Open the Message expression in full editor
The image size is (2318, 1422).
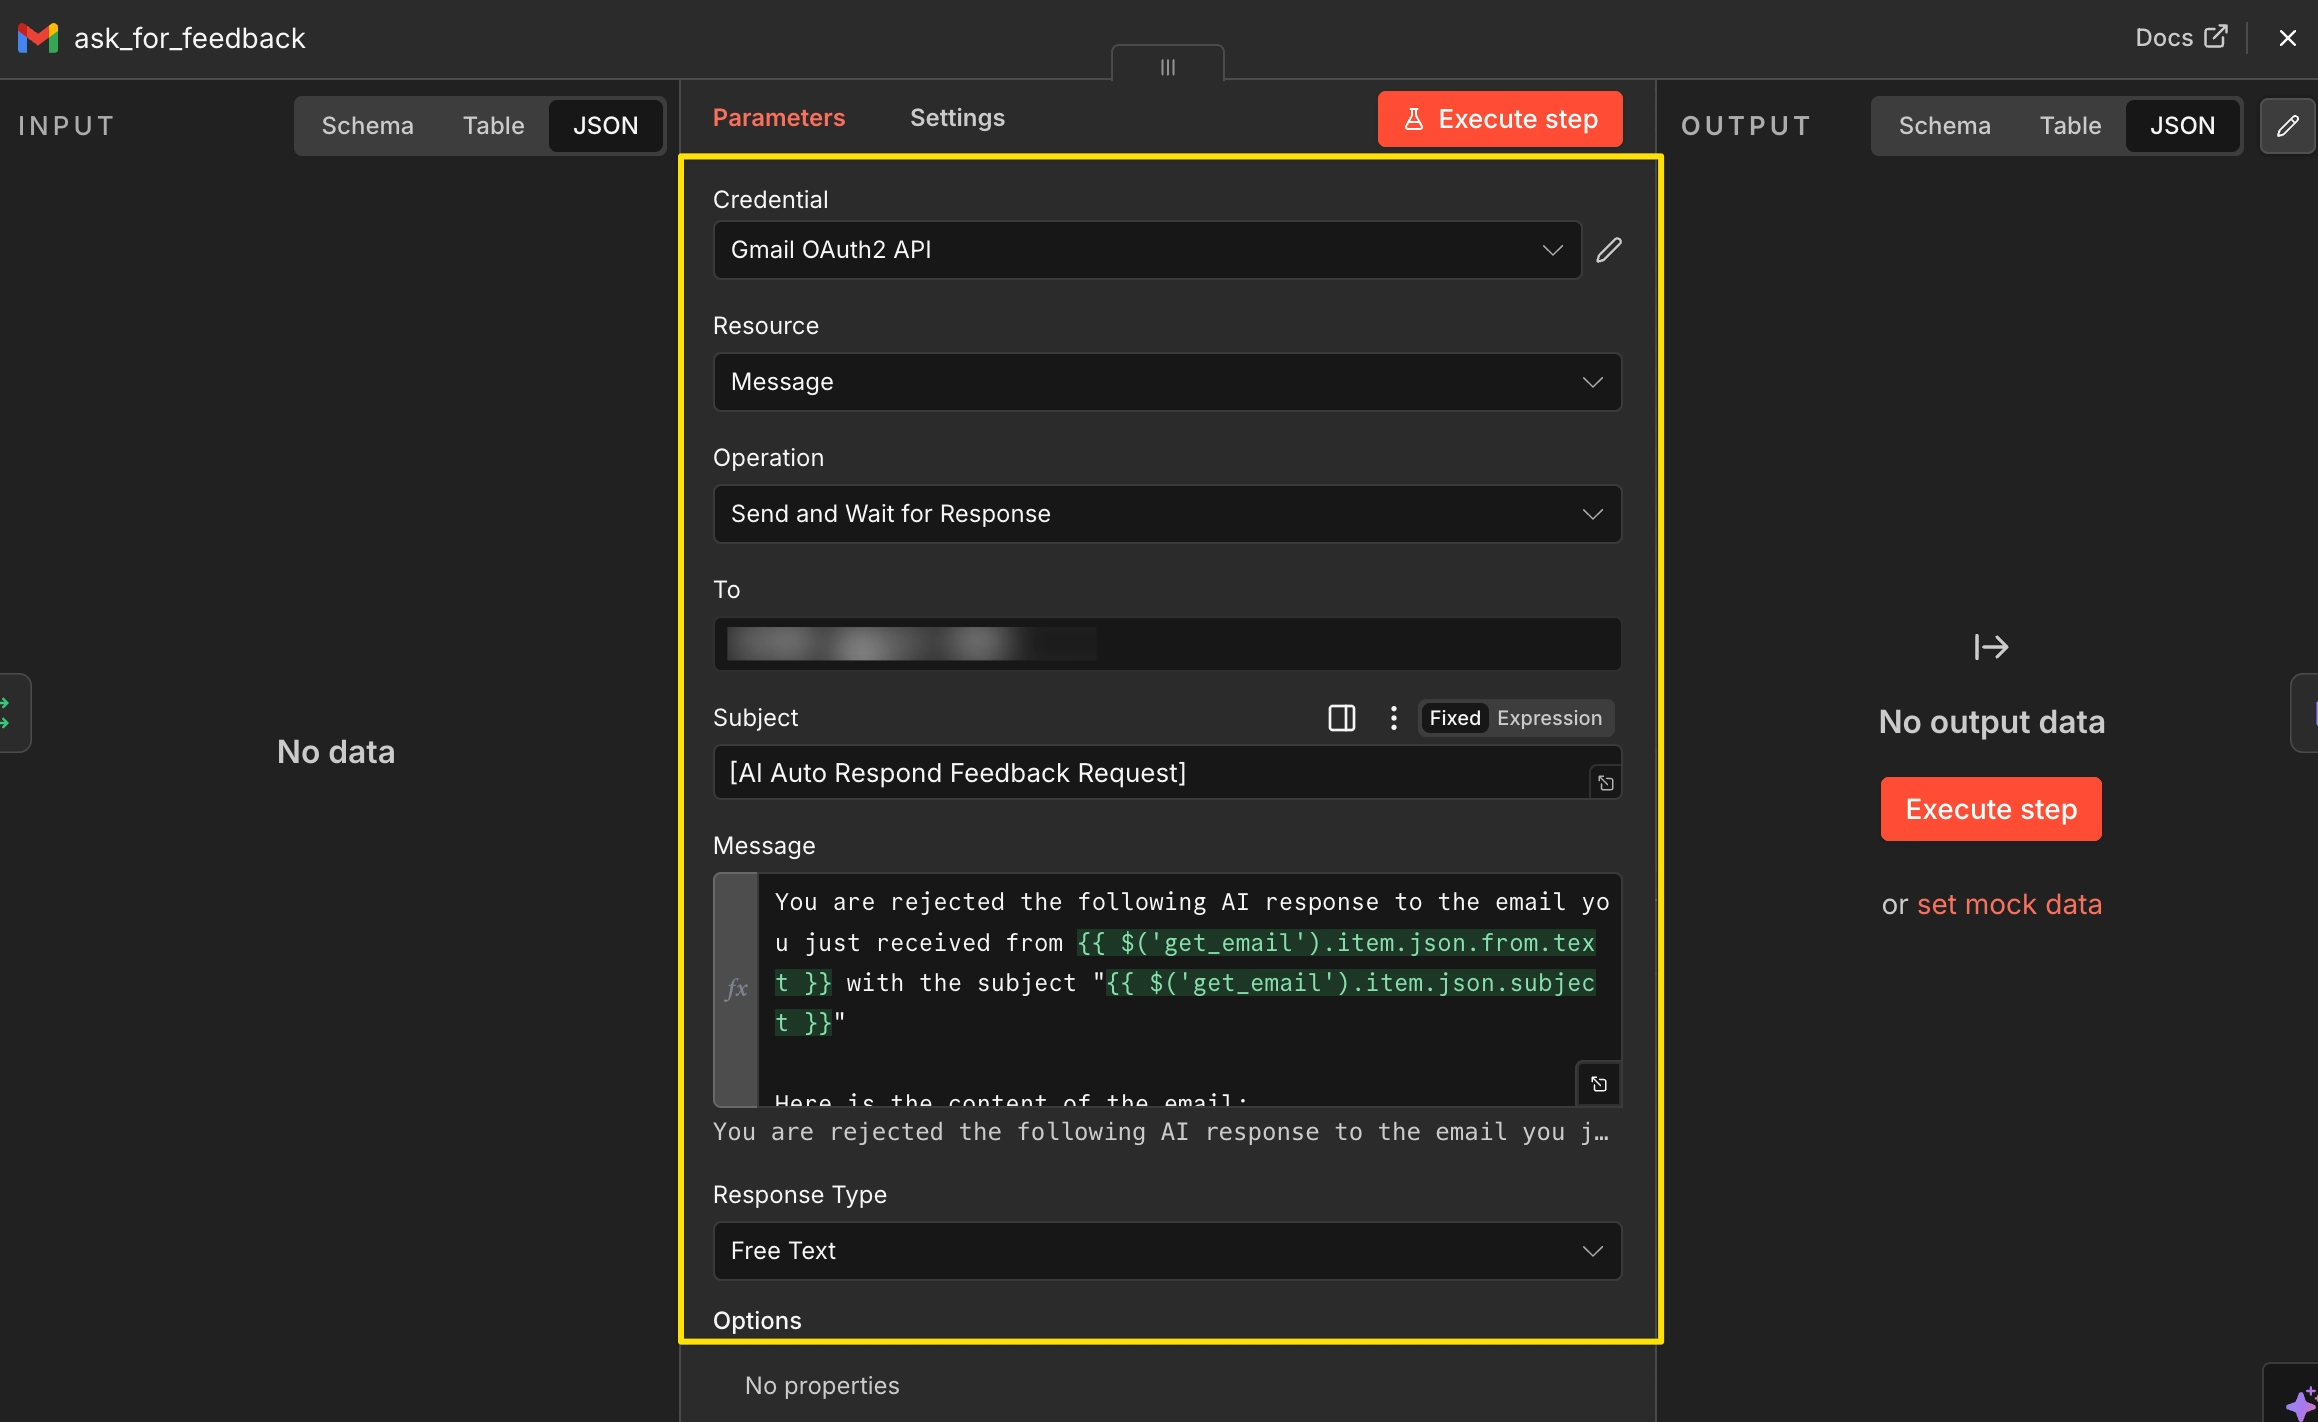coord(1598,1084)
